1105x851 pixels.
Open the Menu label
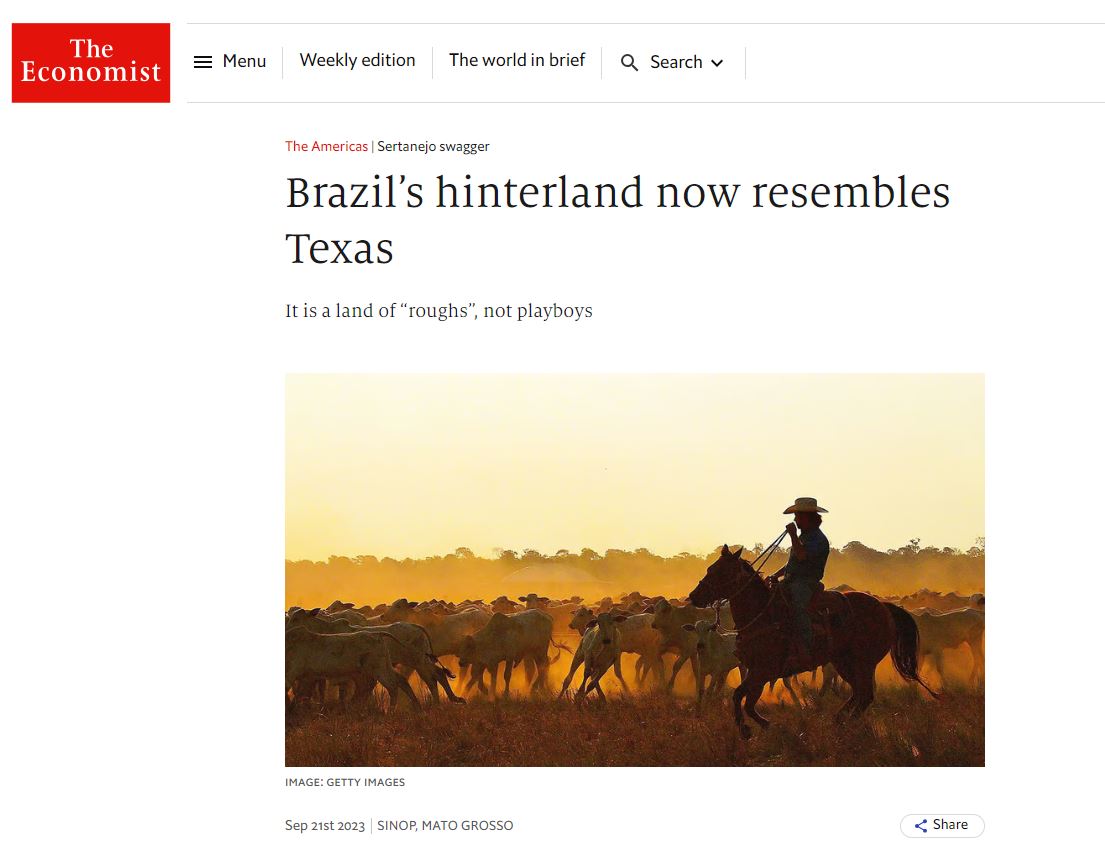(244, 61)
